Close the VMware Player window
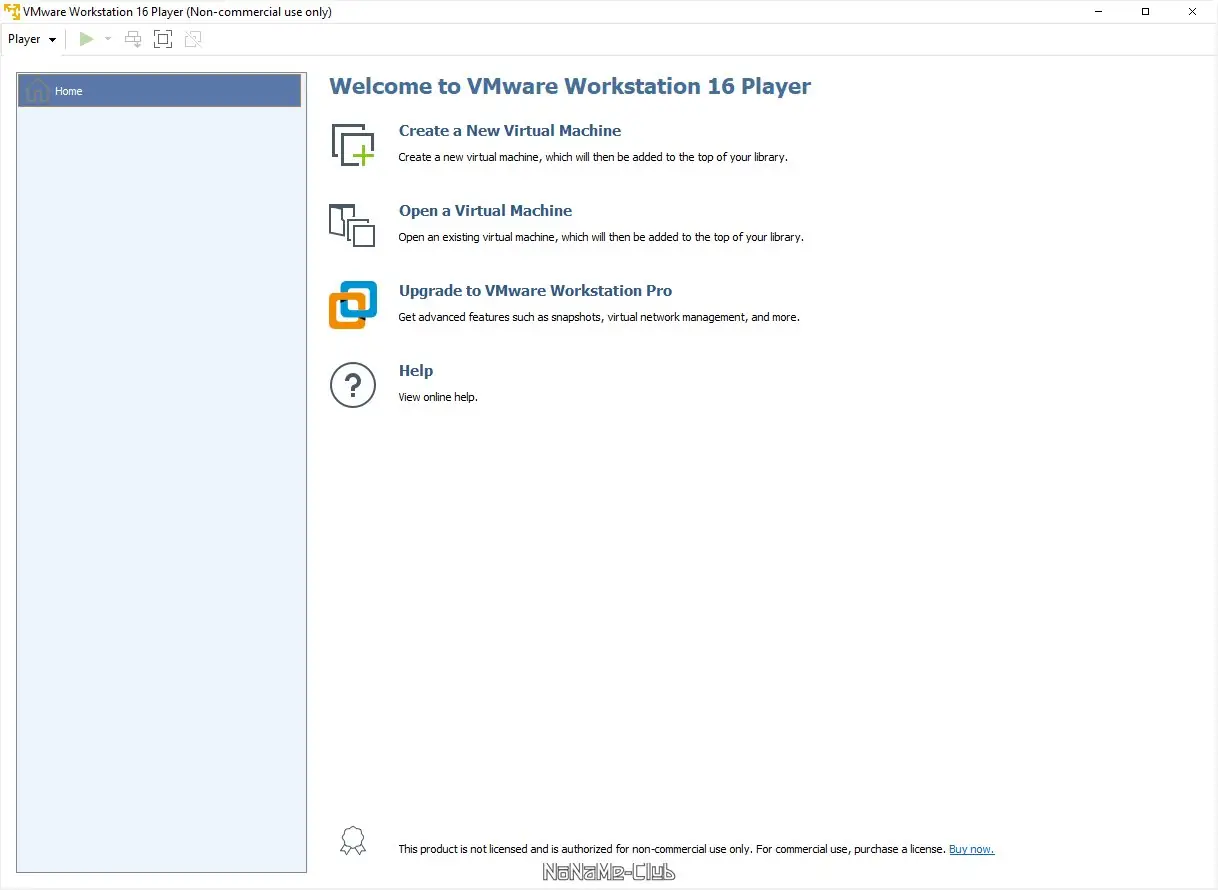 [x=1193, y=12]
